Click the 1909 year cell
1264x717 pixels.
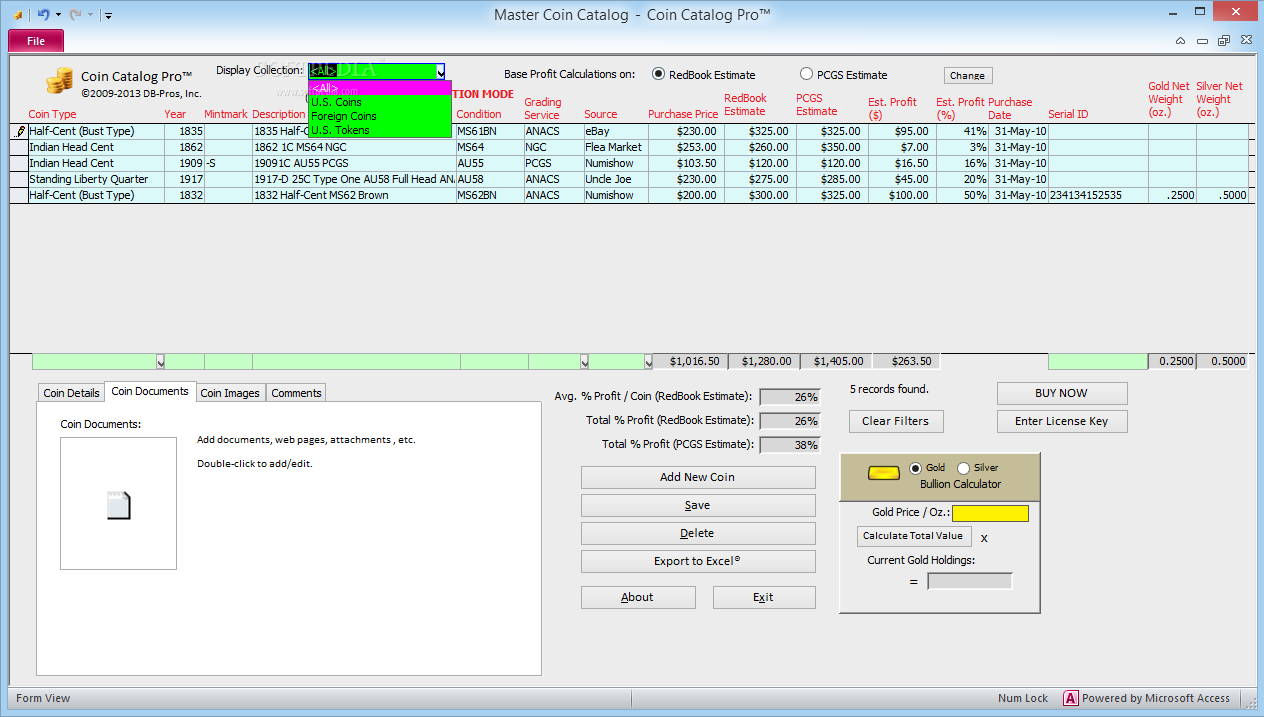184,163
